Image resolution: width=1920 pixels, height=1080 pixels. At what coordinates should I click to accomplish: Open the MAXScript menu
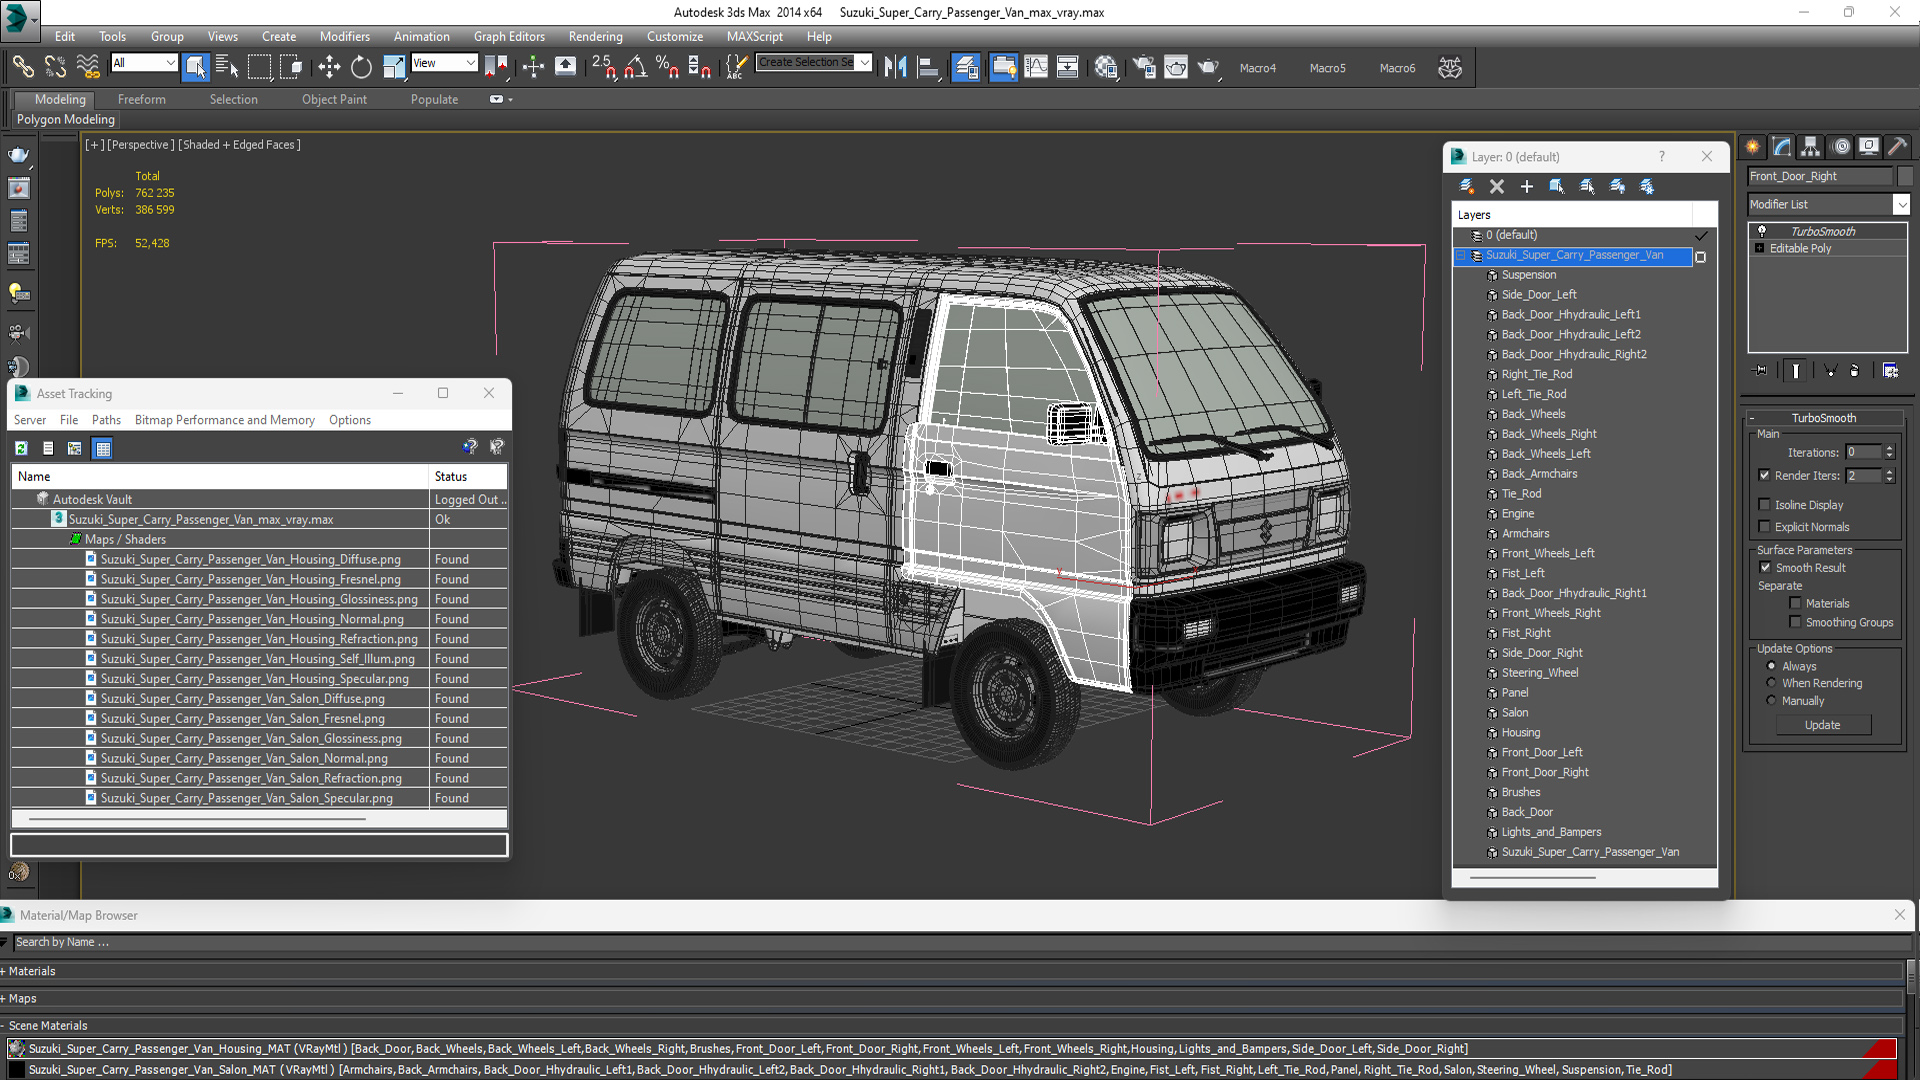(x=755, y=36)
